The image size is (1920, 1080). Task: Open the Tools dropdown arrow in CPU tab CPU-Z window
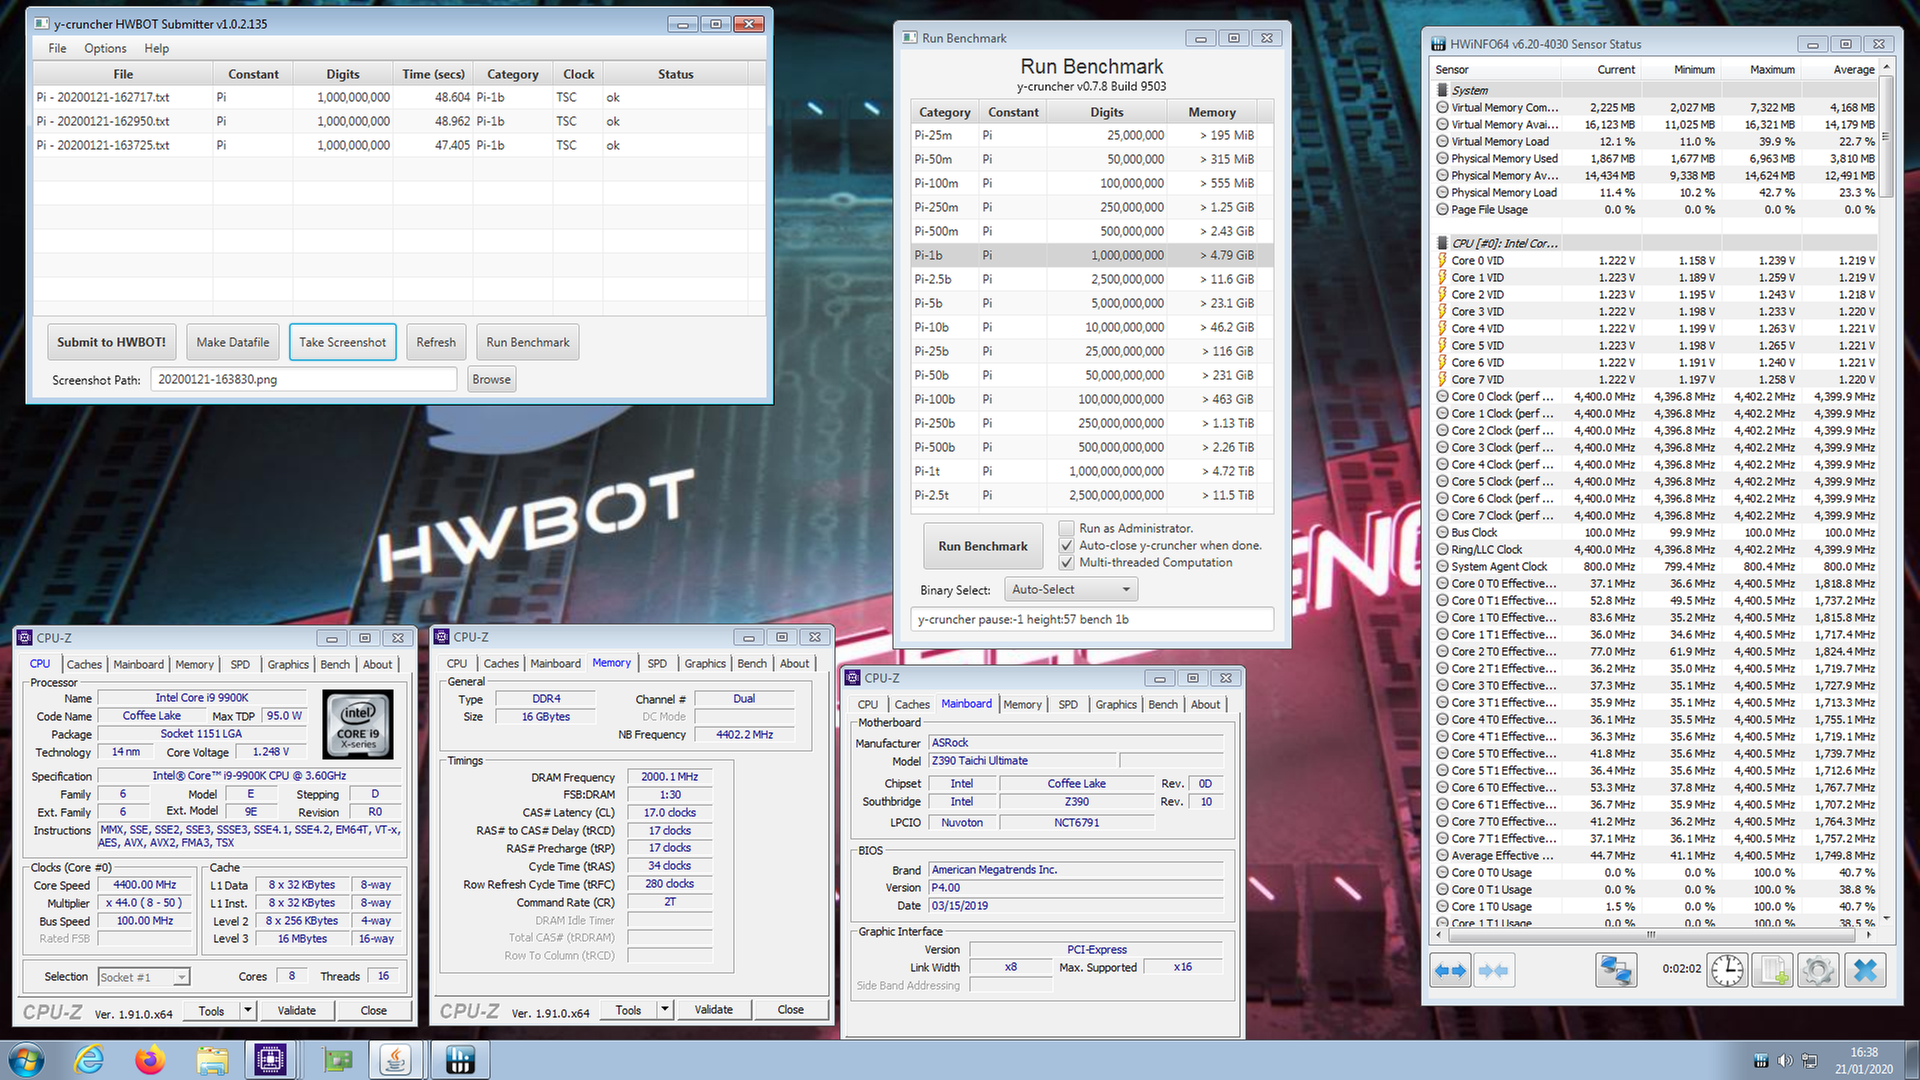coord(248,1011)
